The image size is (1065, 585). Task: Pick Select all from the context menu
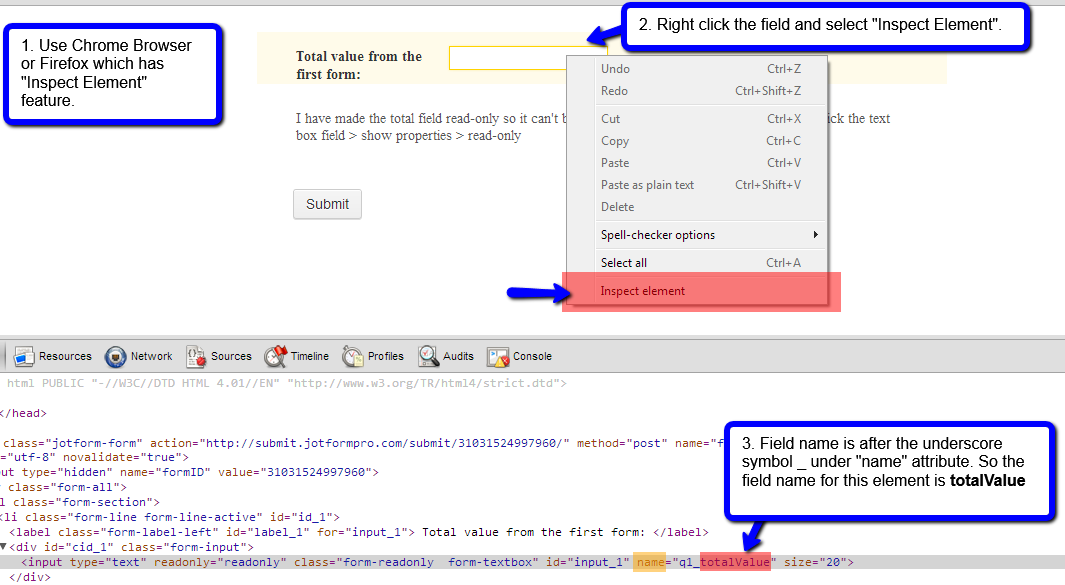(x=624, y=263)
